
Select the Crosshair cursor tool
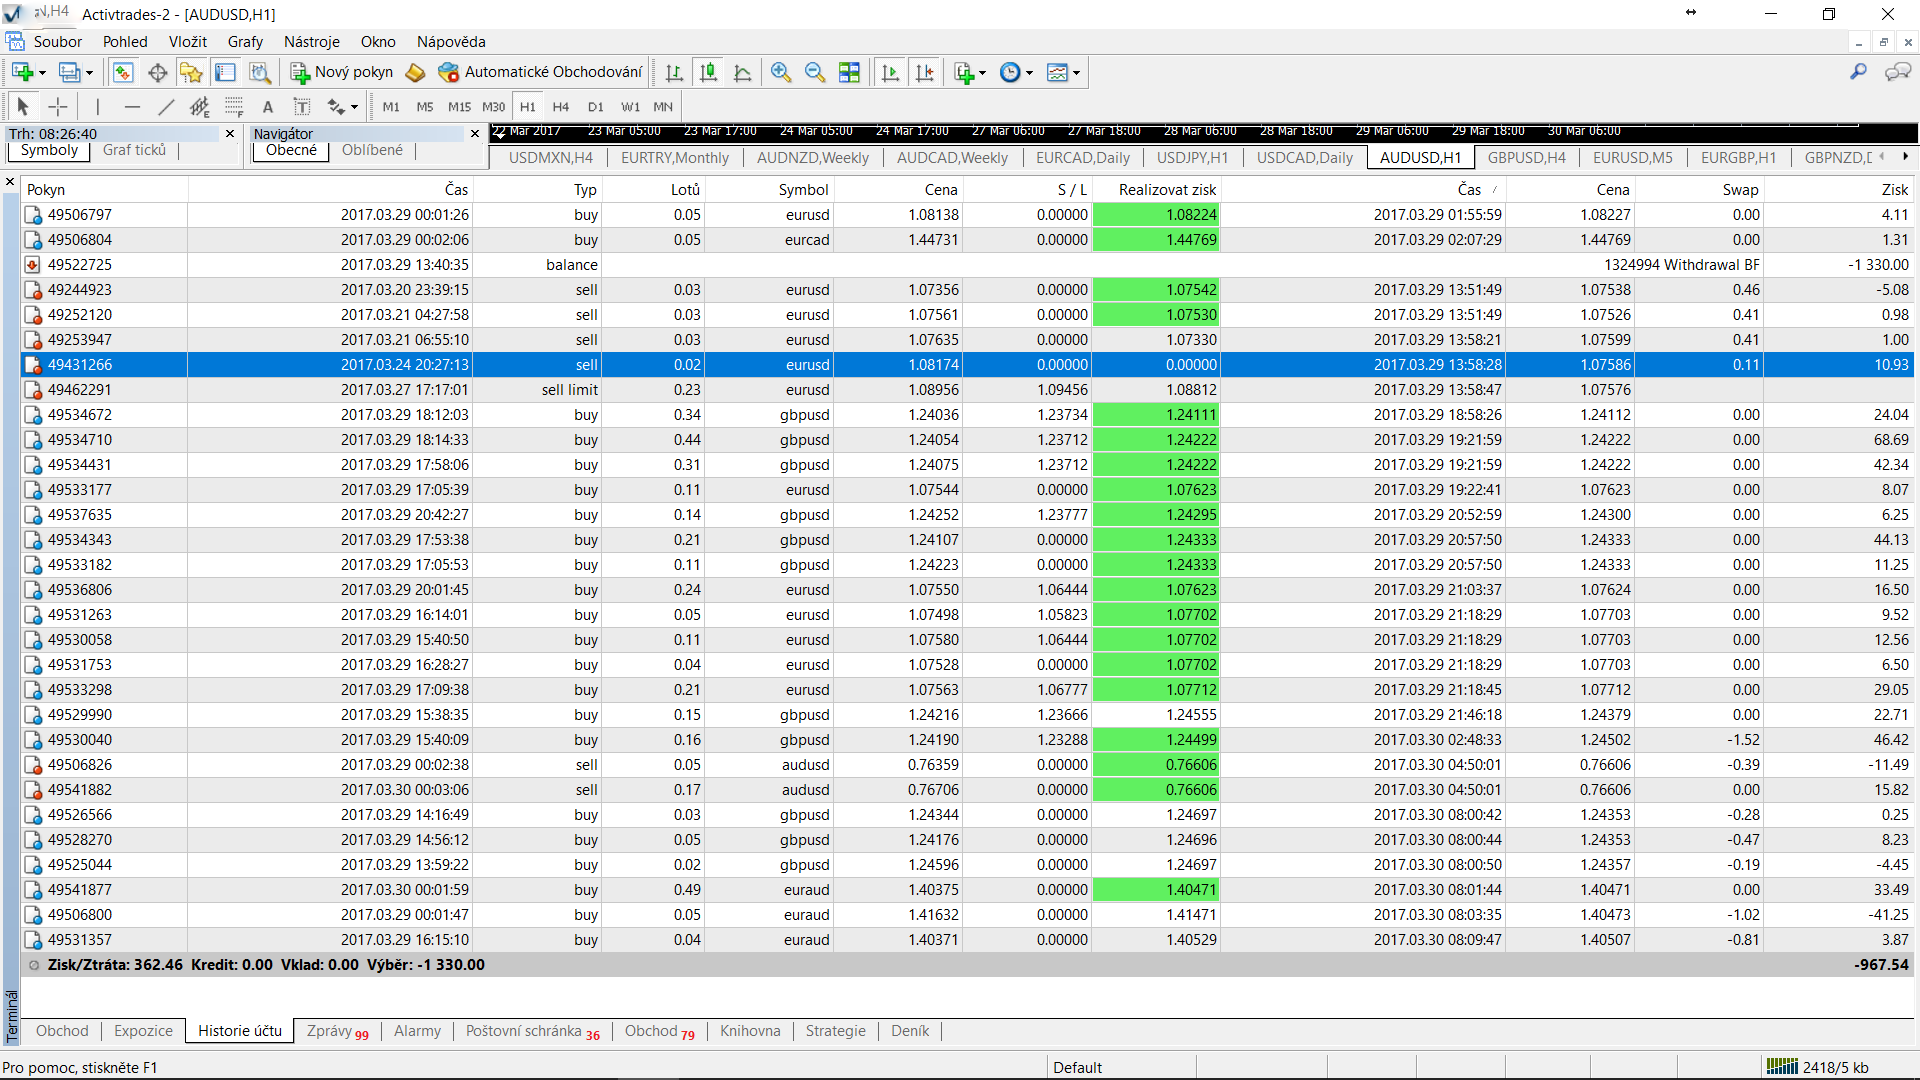58,106
